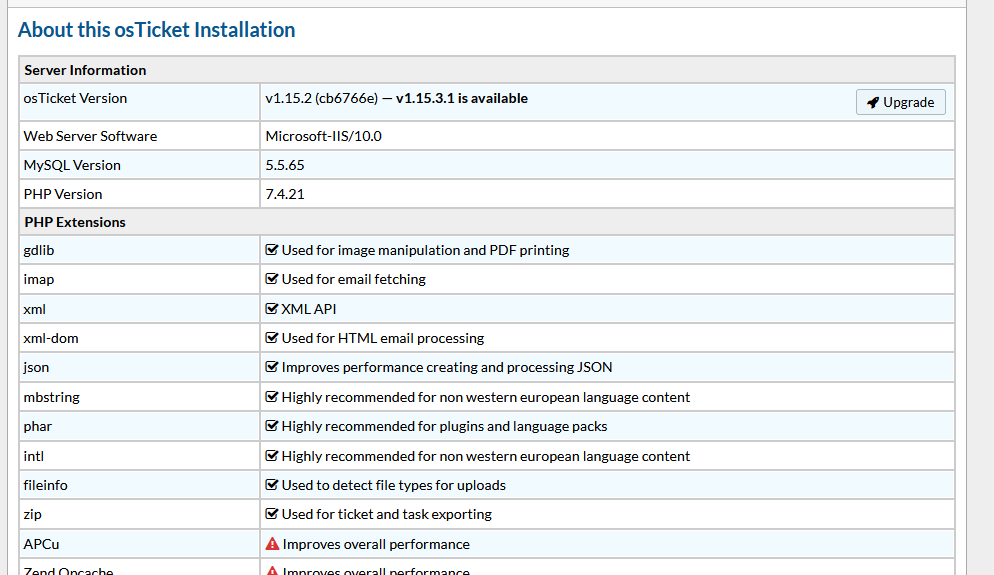The height and width of the screenshot is (575, 994).
Task: Click the 'zip' extension name
Action: point(32,515)
